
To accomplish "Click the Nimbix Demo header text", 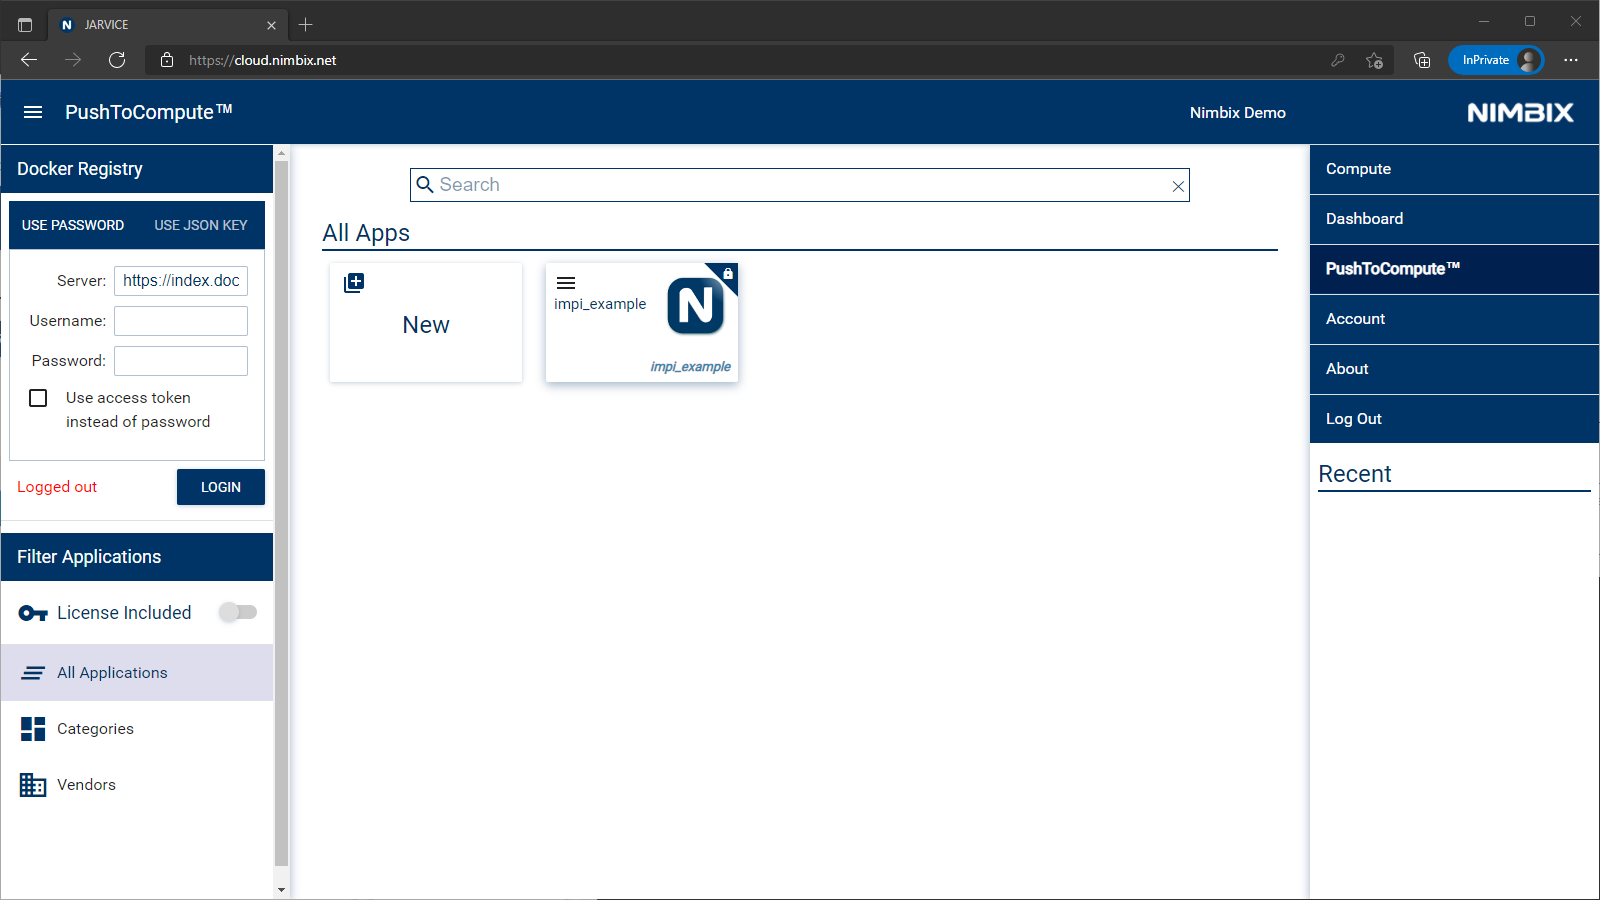I will click(1238, 113).
